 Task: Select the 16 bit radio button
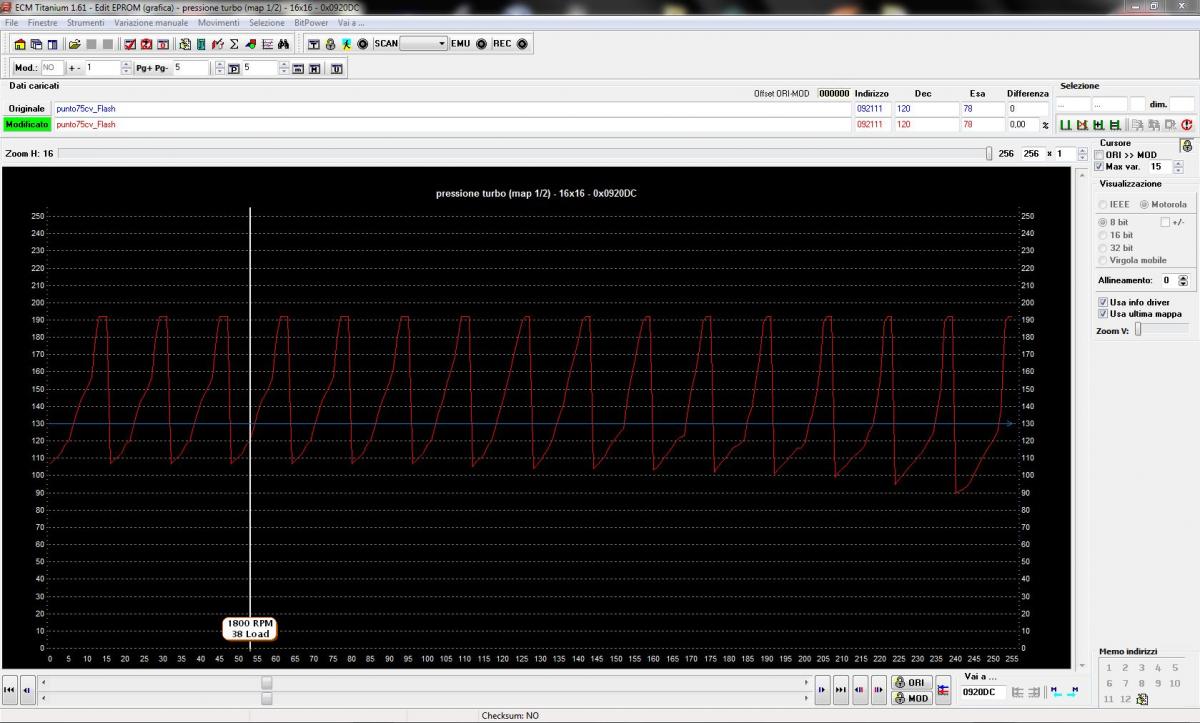(x=1103, y=235)
